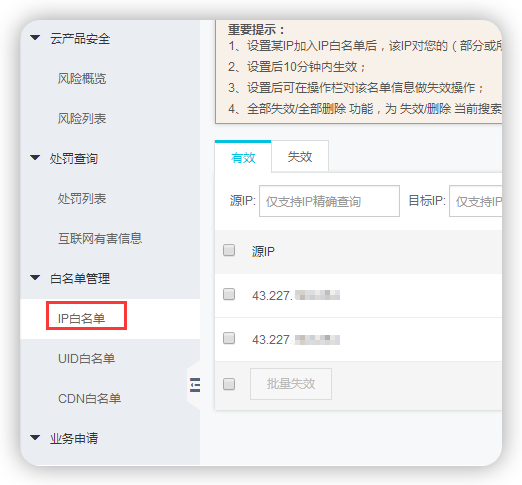
Task: Click the 白名单管理 section title
Action: [x=80, y=279]
